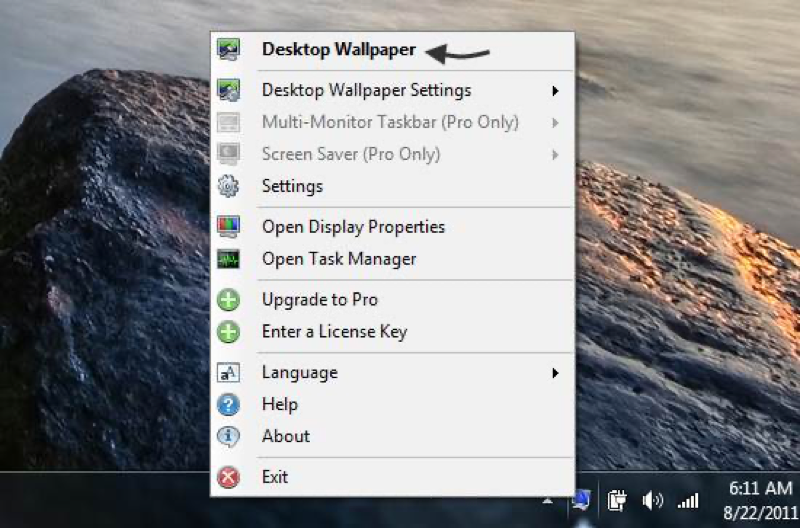Show hidden tray icons arrow in taskbar
Screen dimensions: 800x528
pos(547,501)
